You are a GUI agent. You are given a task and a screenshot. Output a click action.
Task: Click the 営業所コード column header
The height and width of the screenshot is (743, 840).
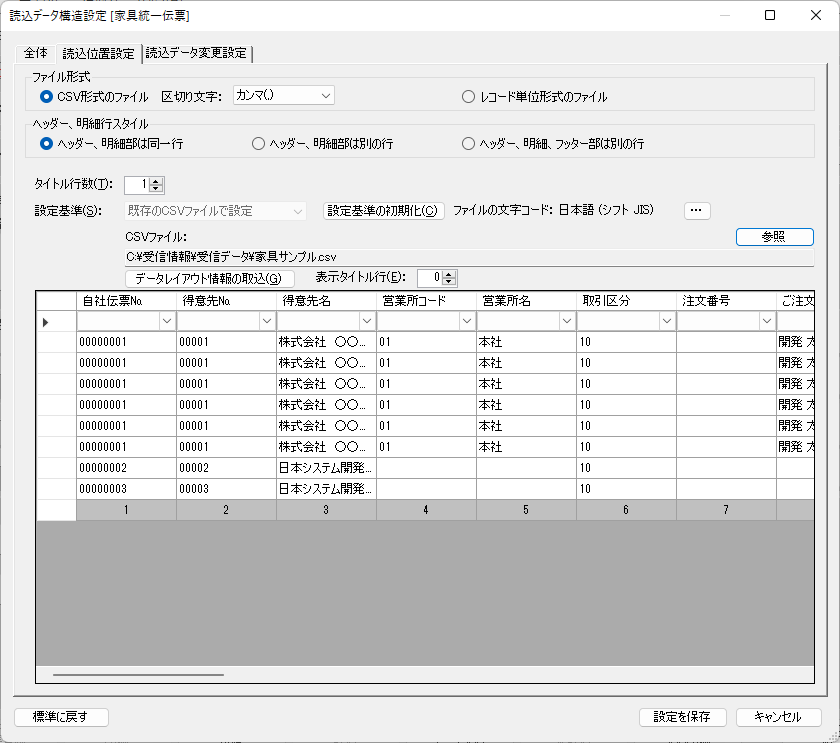[x=426, y=301]
